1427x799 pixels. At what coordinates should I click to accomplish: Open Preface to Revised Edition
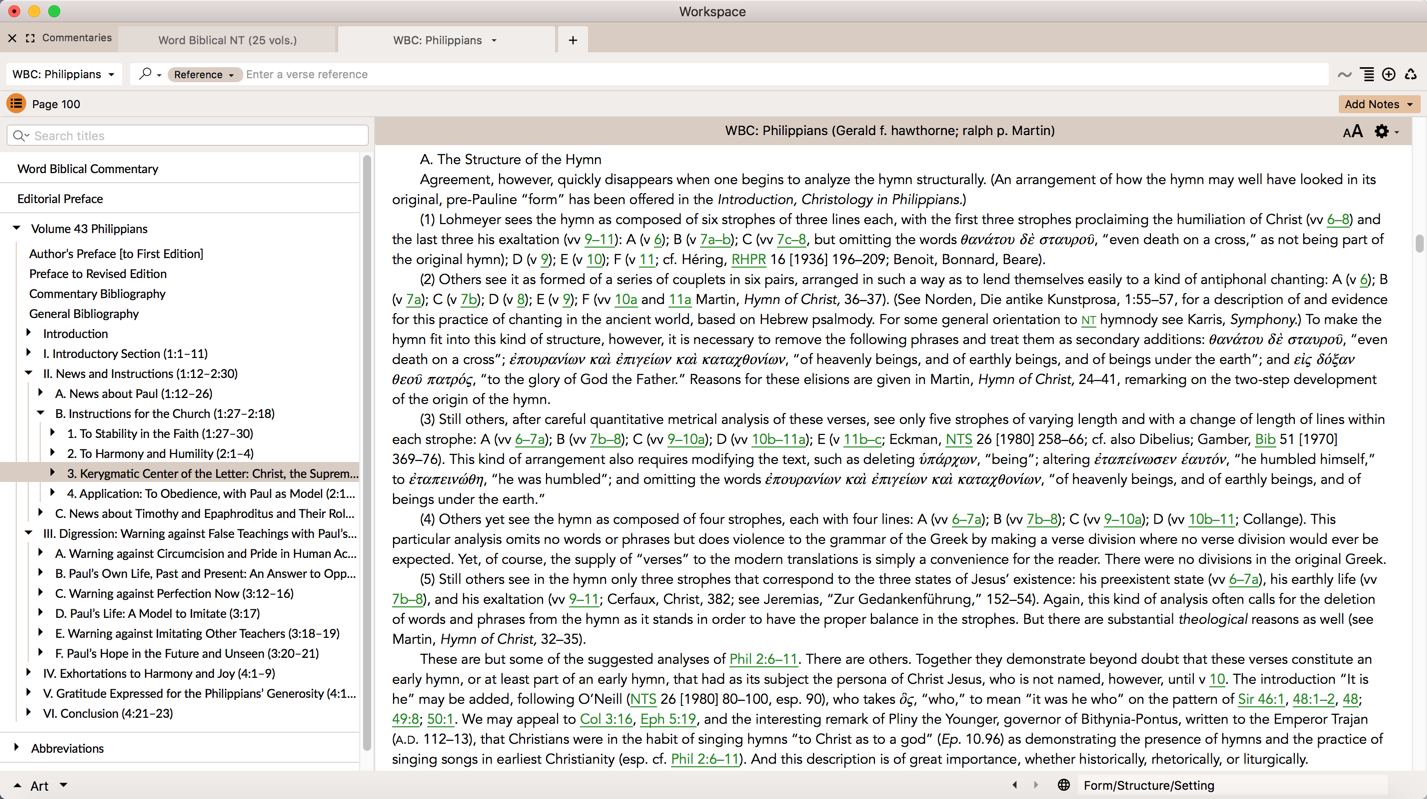(x=98, y=274)
